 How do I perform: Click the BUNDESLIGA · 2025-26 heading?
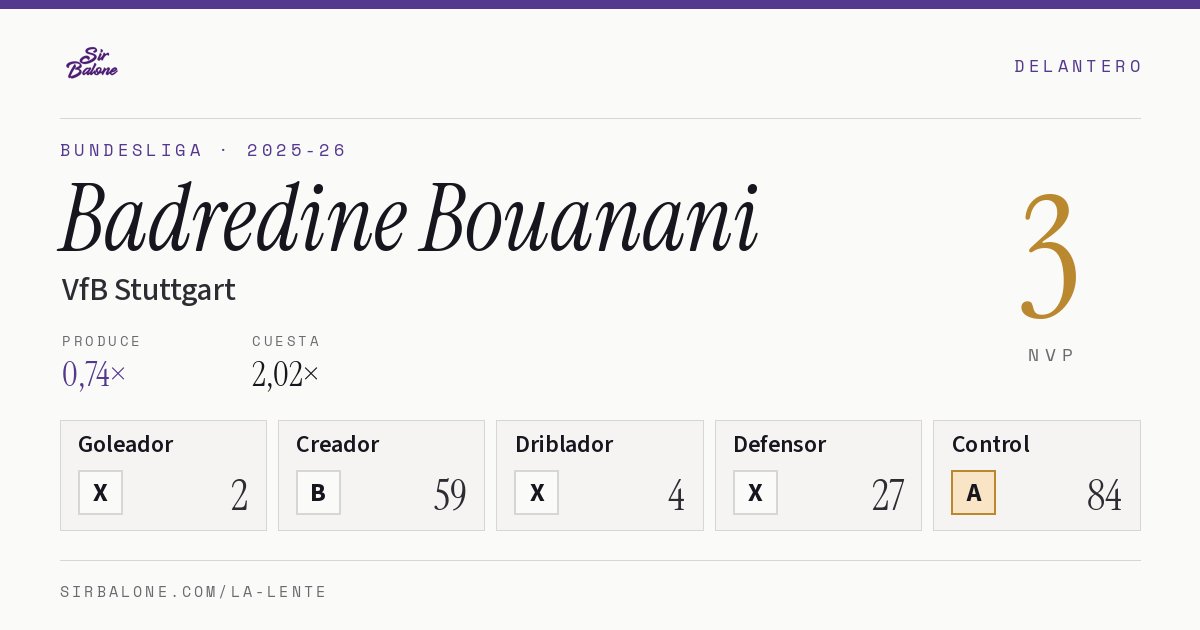pos(203,150)
